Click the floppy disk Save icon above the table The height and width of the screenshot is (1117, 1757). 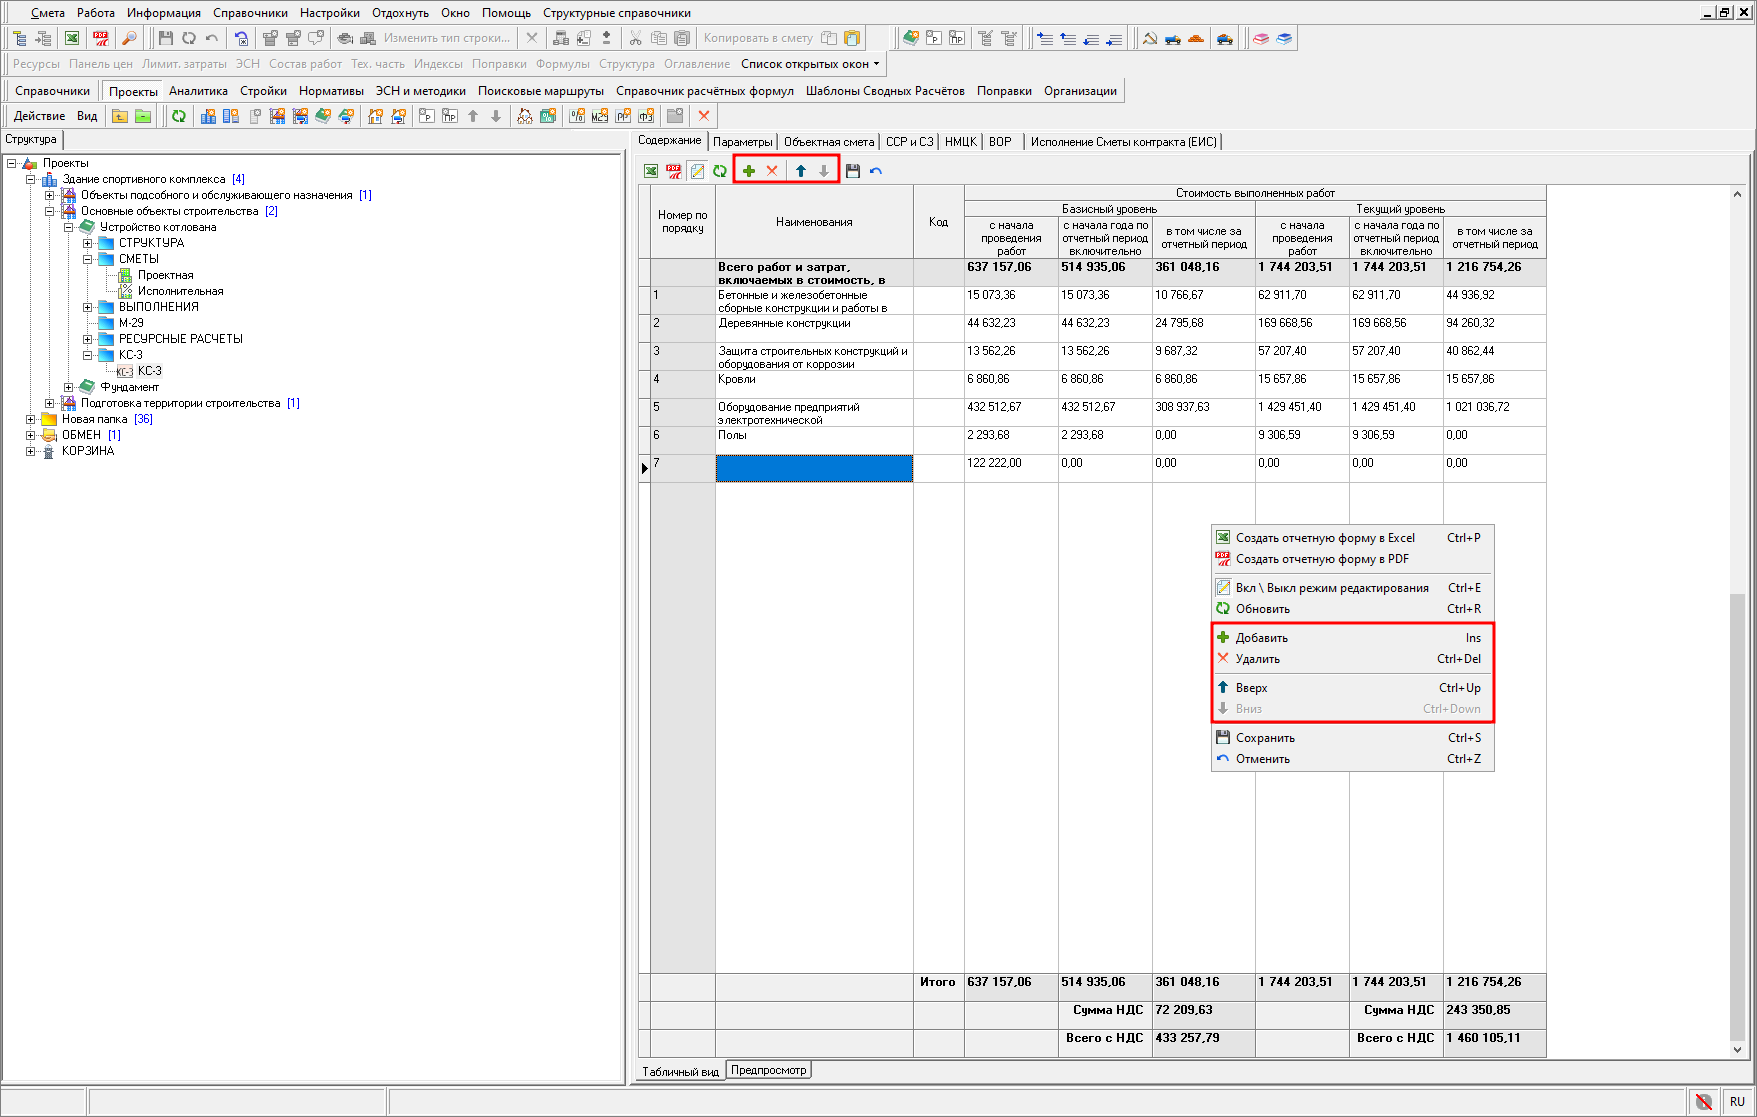pyautogui.click(x=853, y=171)
